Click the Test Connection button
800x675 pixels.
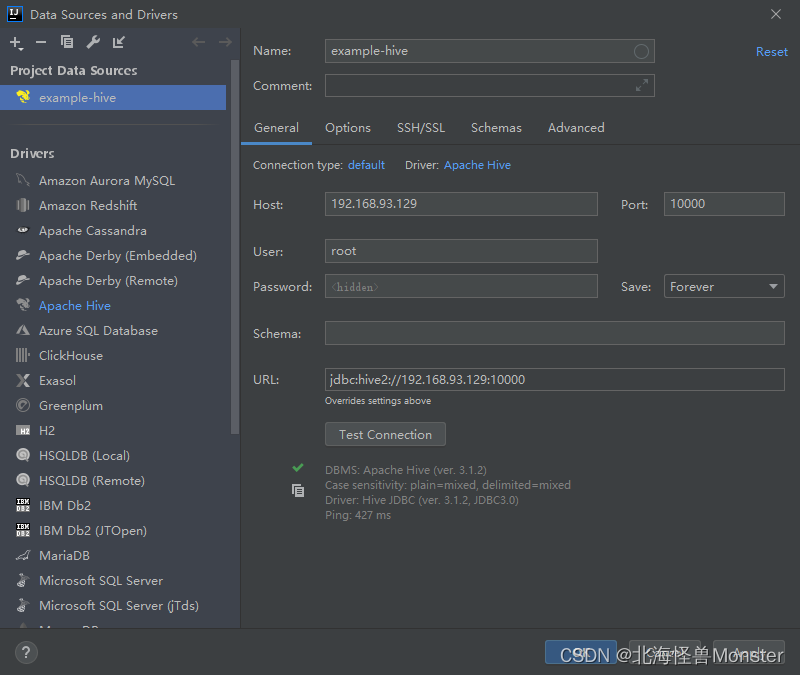[x=385, y=434]
